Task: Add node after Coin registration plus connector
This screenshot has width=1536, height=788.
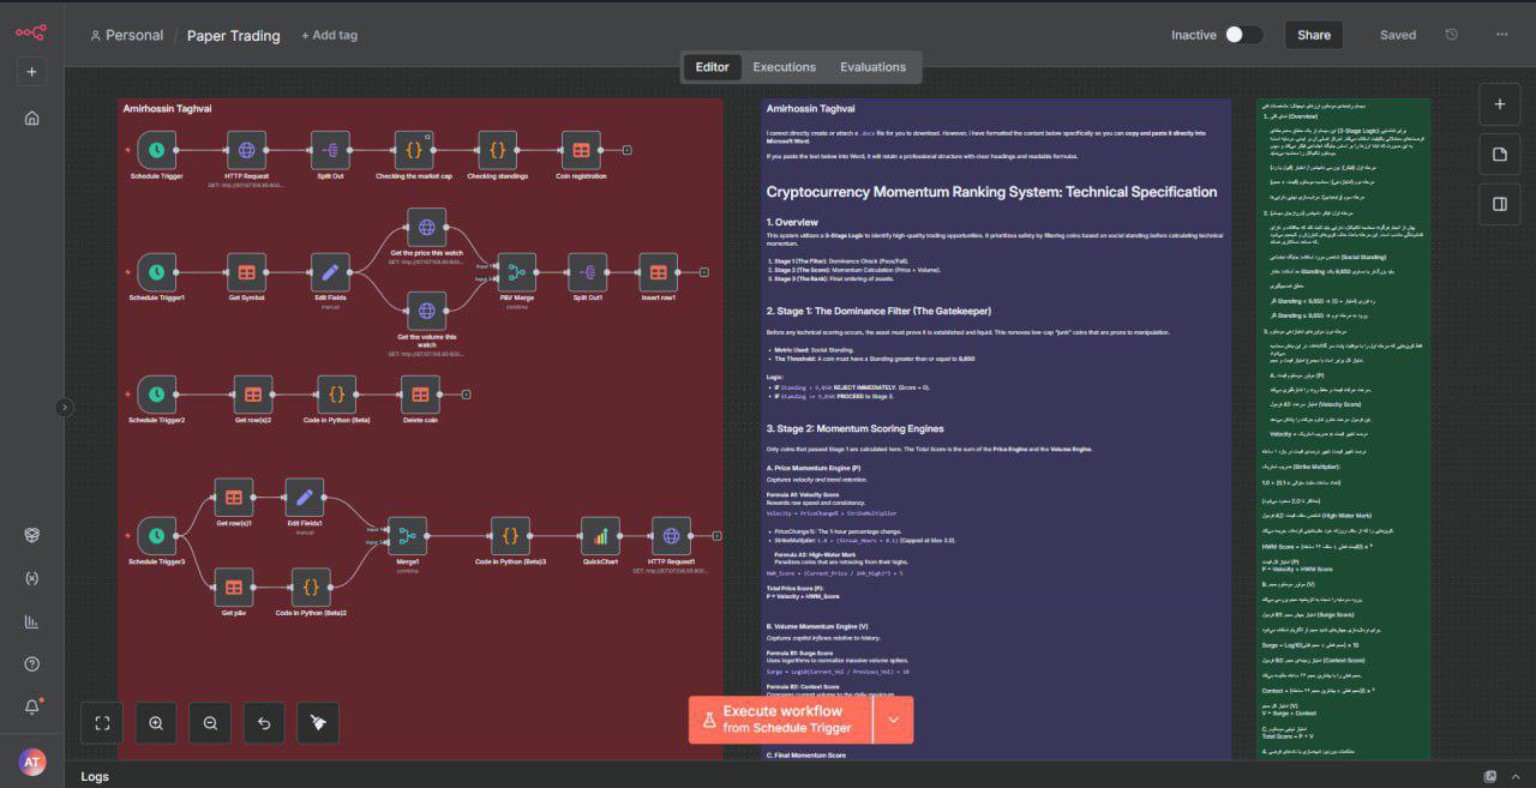Action: 627,150
